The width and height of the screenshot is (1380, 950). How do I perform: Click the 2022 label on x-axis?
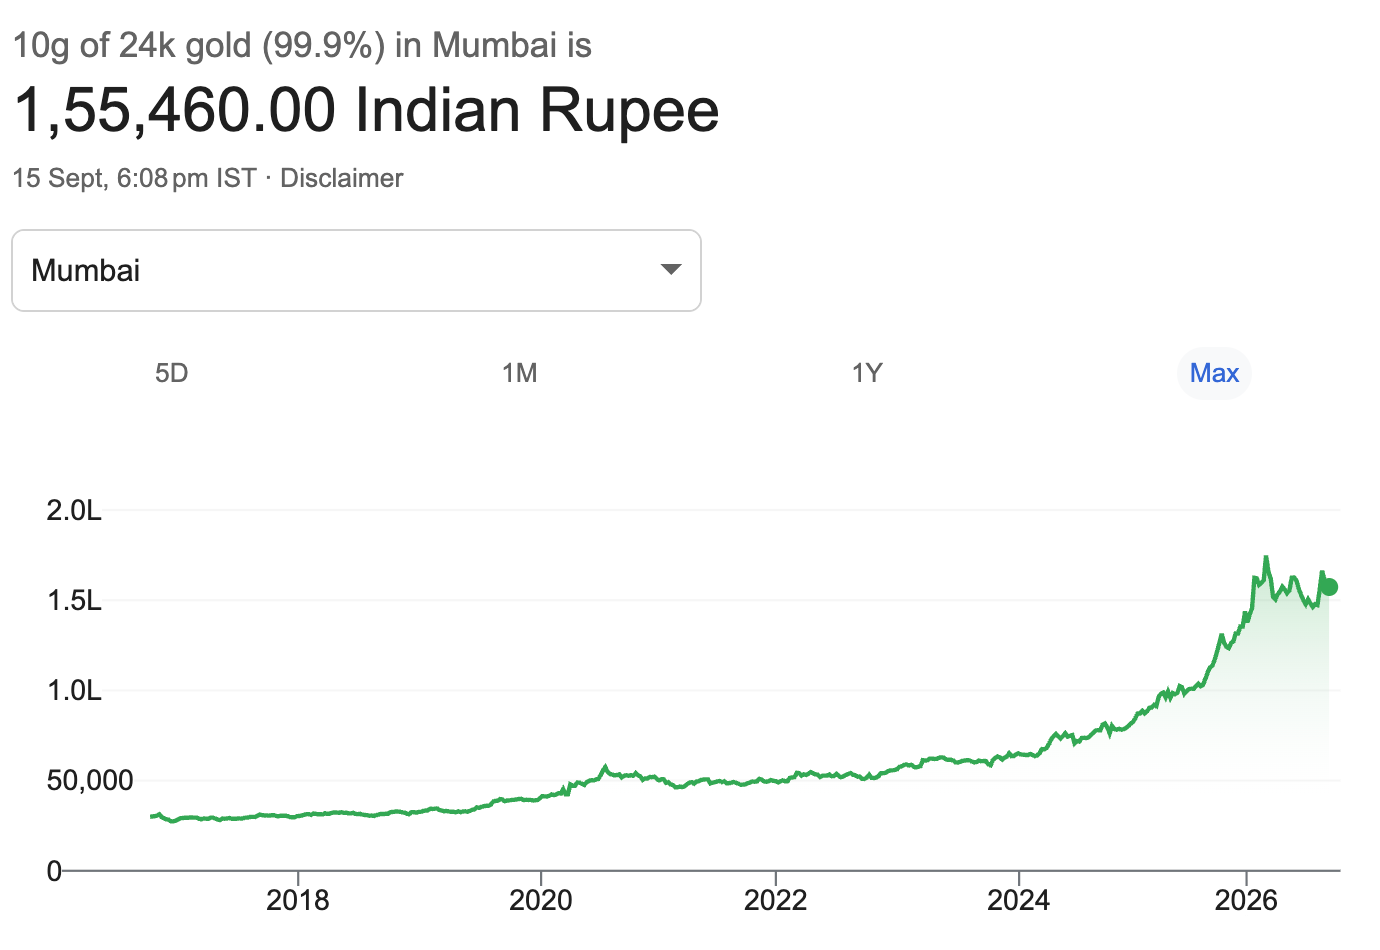point(776,900)
